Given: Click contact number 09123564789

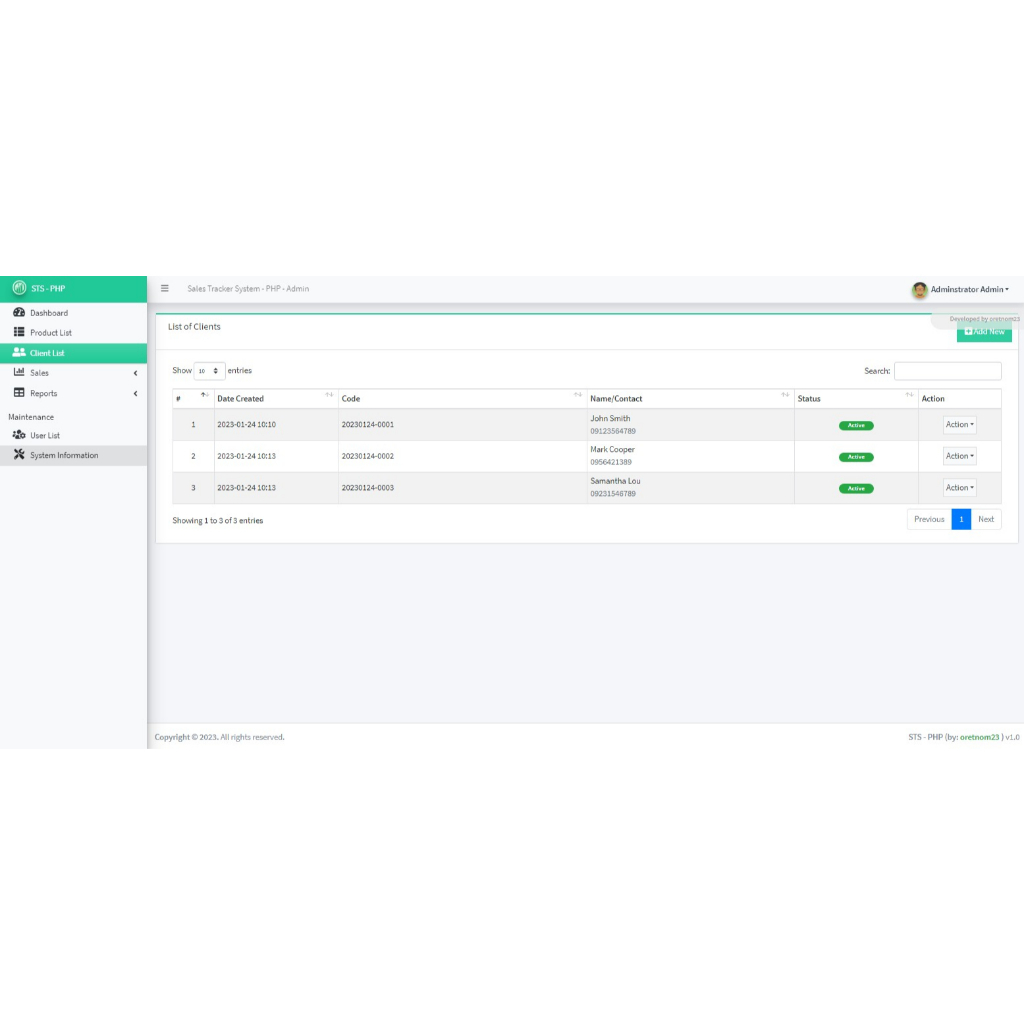Looking at the screenshot, I should pyautogui.click(x=613, y=431).
